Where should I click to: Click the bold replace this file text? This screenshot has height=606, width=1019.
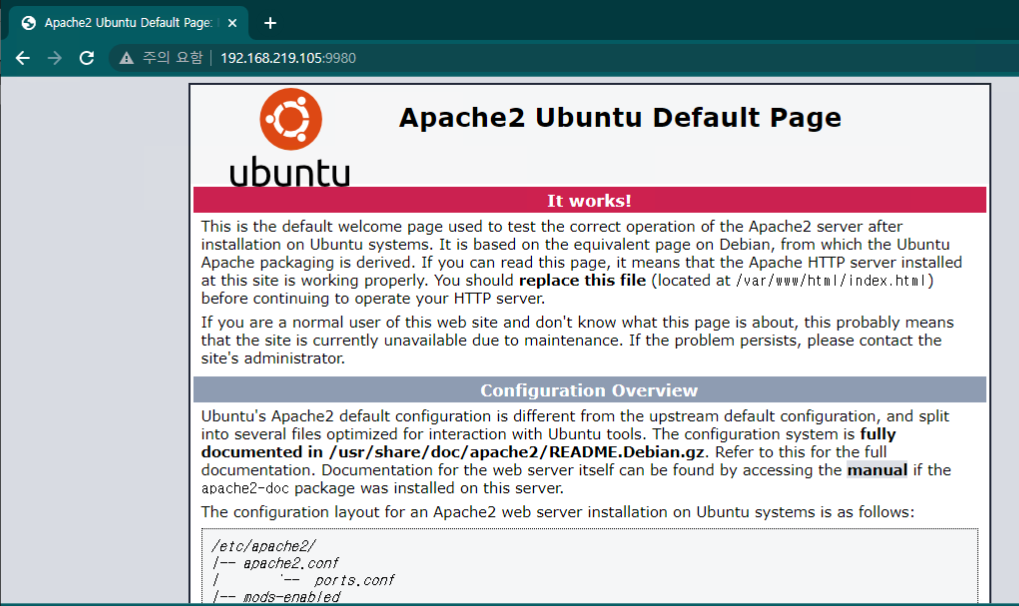click(x=582, y=280)
